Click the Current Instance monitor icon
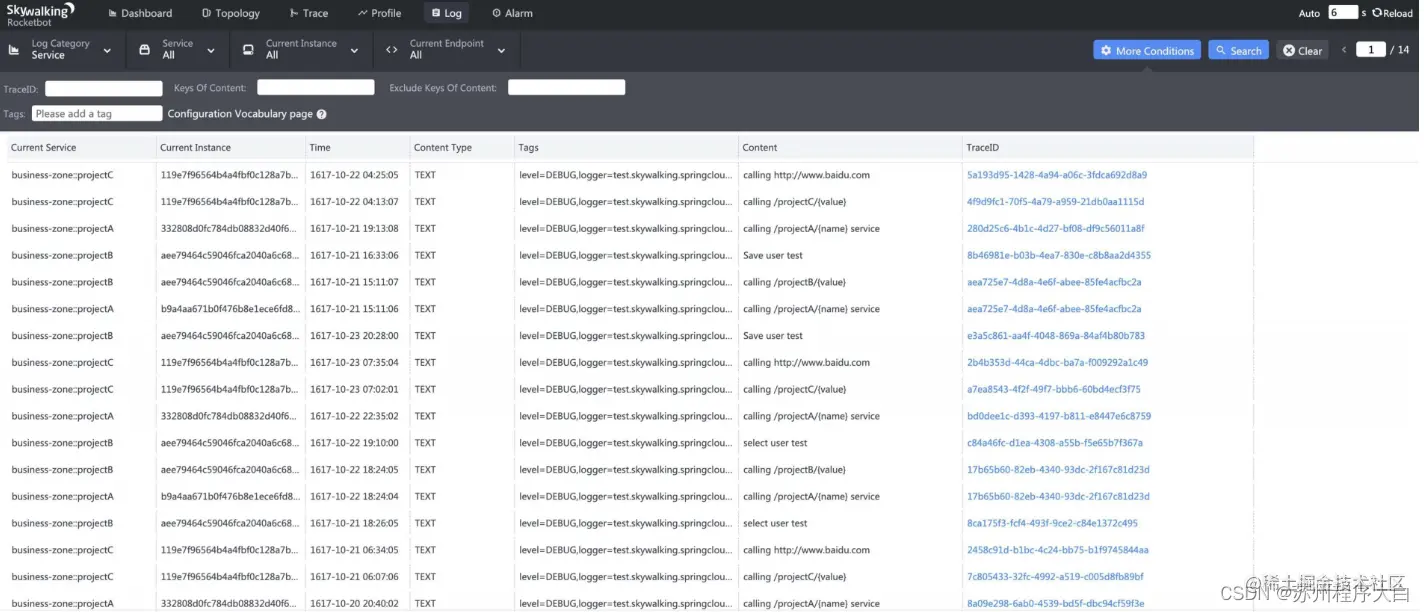Image resolution: width=1424 pixels, height=612 pixels. (x=248, y=50)
